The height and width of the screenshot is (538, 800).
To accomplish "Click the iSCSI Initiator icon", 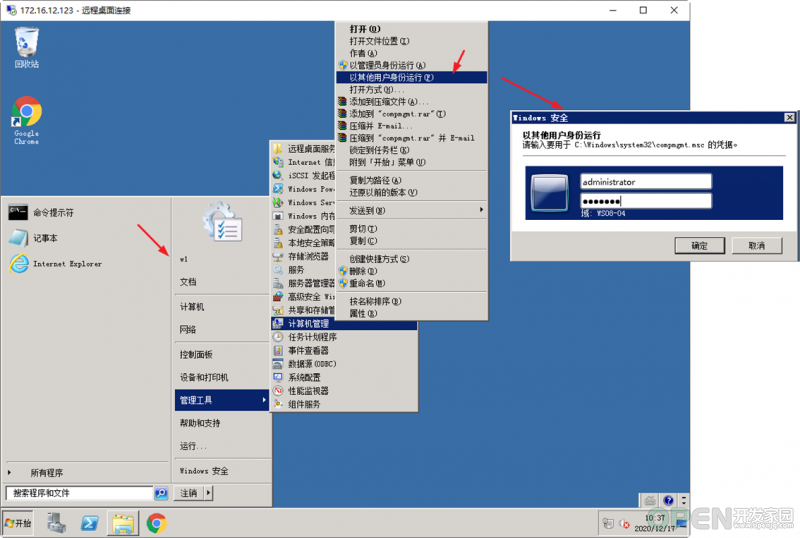I will pos(278,175).
